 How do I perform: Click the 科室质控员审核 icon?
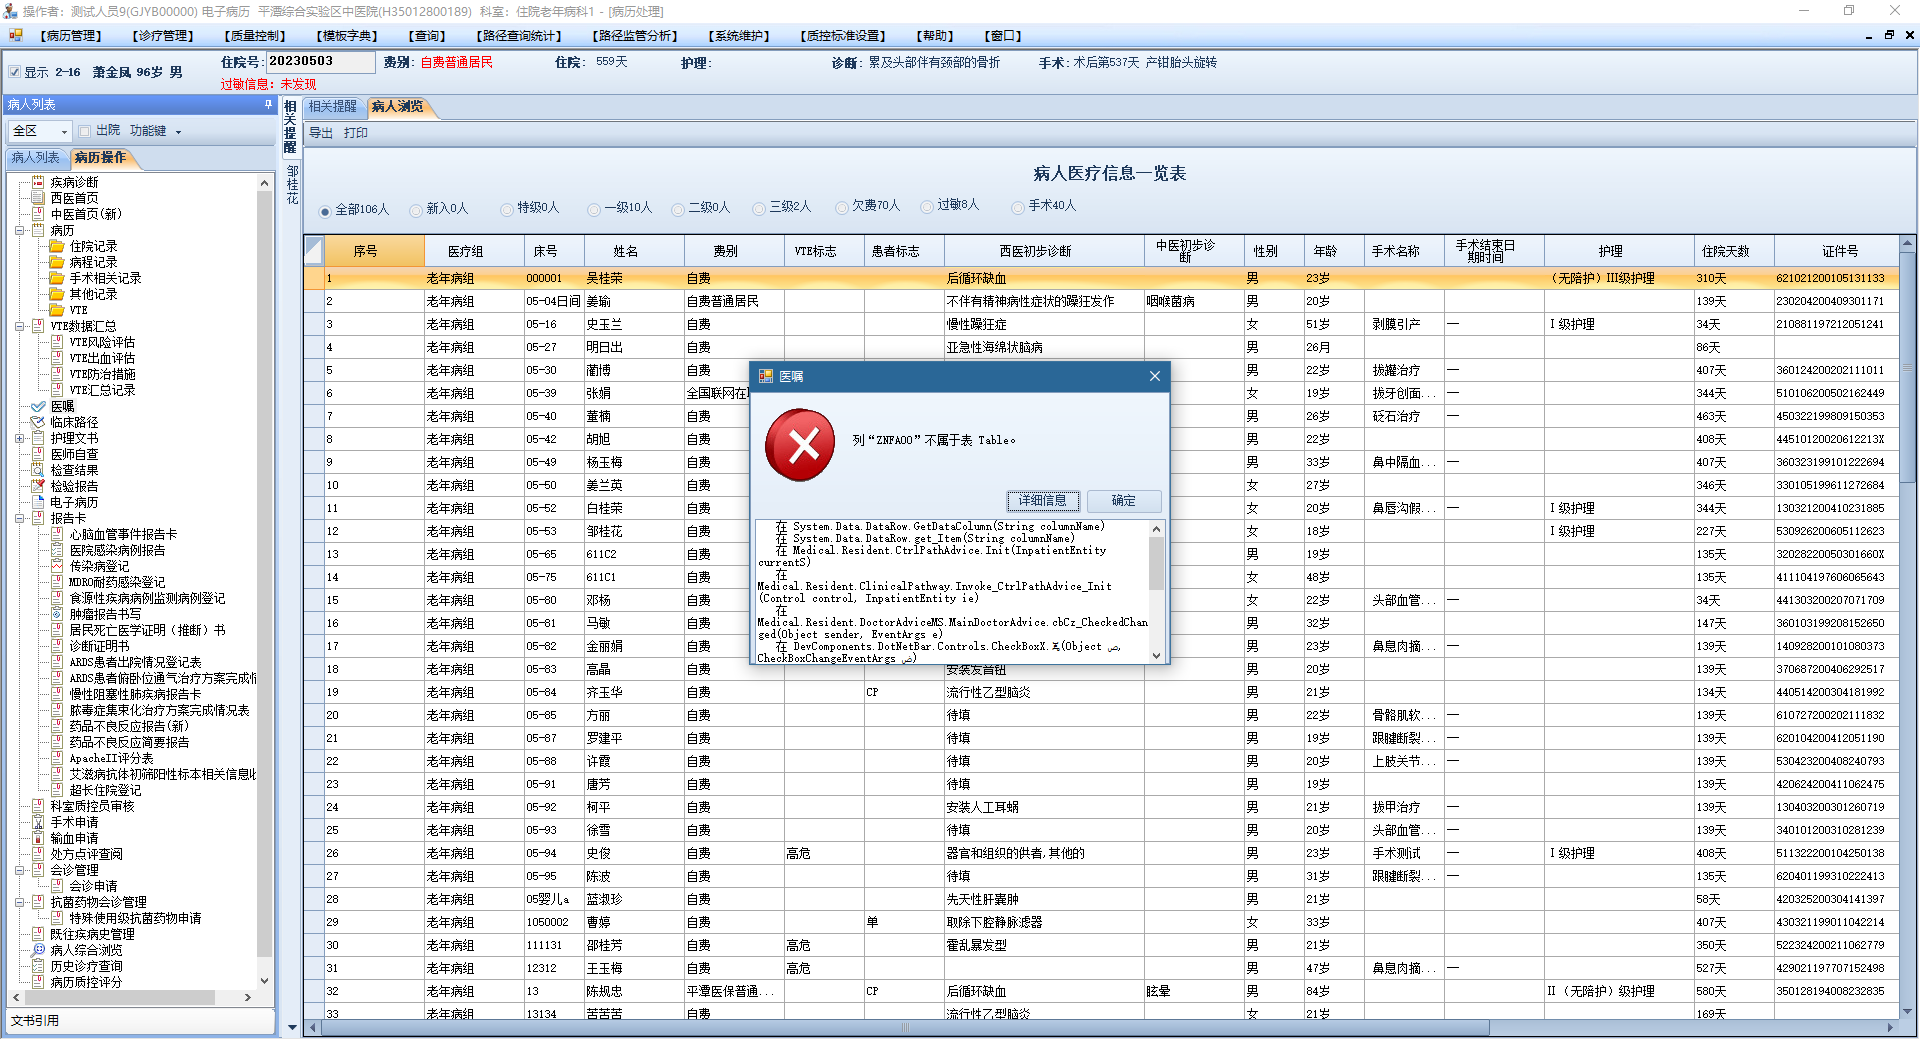[x=38, y=806]
